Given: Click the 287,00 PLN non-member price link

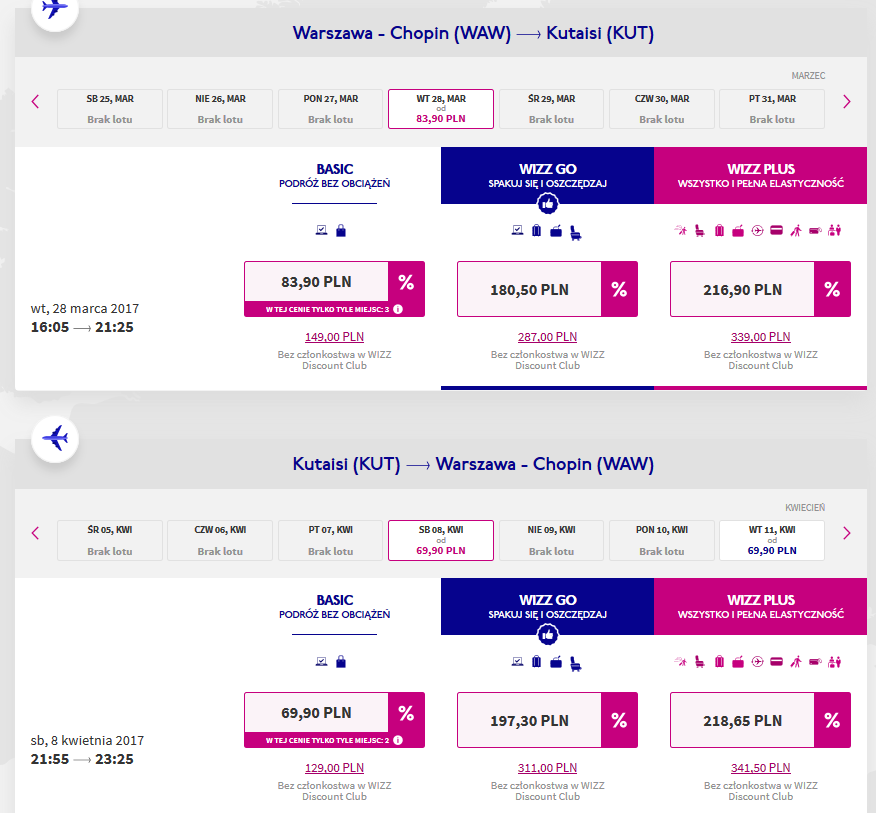Looking at the screenshot, I should [548, 337].
